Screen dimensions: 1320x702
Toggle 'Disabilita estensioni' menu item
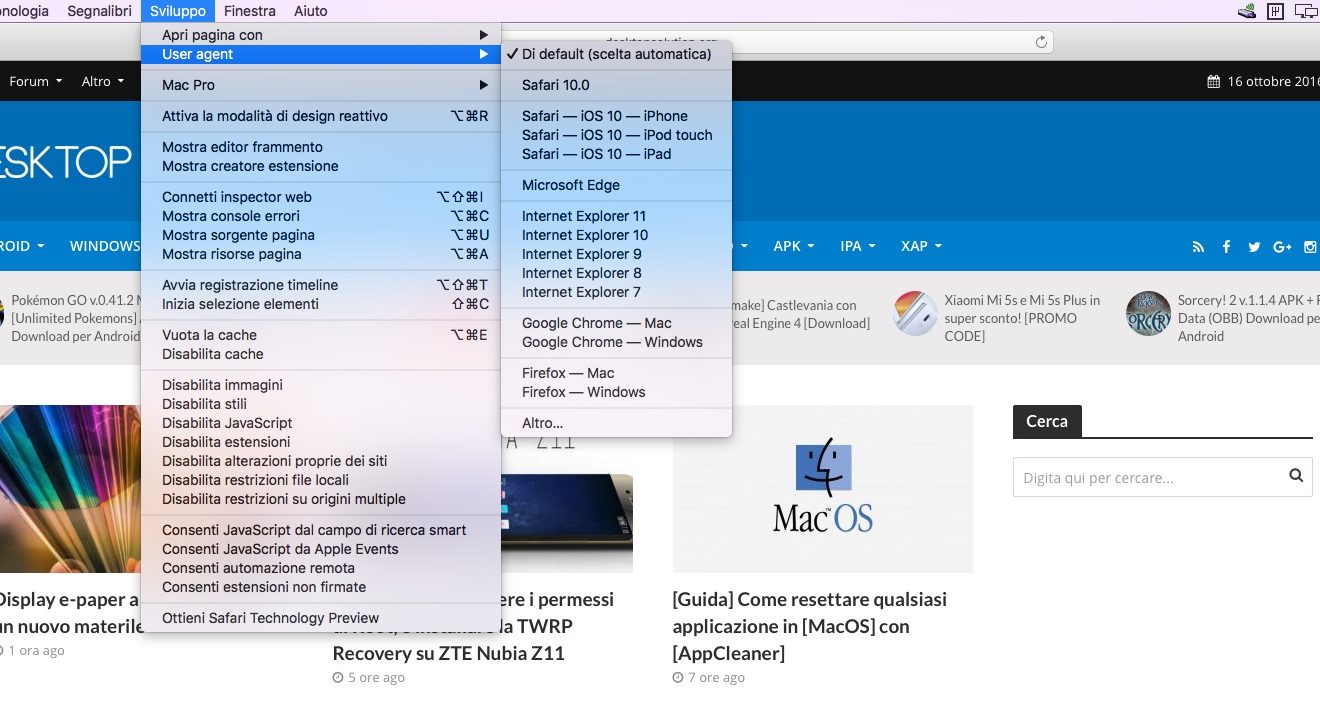pyautogui.click(x=321, y=442)
